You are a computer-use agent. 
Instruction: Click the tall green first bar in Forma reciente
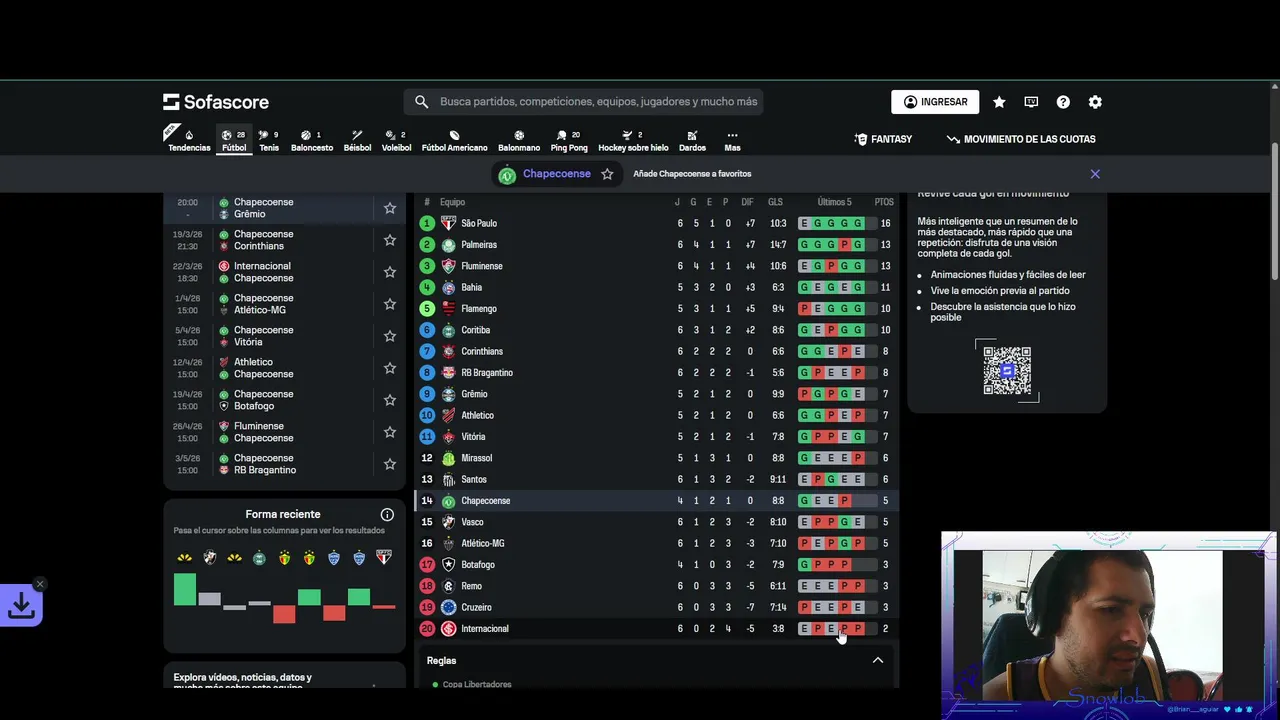click(x=184, y=589)
